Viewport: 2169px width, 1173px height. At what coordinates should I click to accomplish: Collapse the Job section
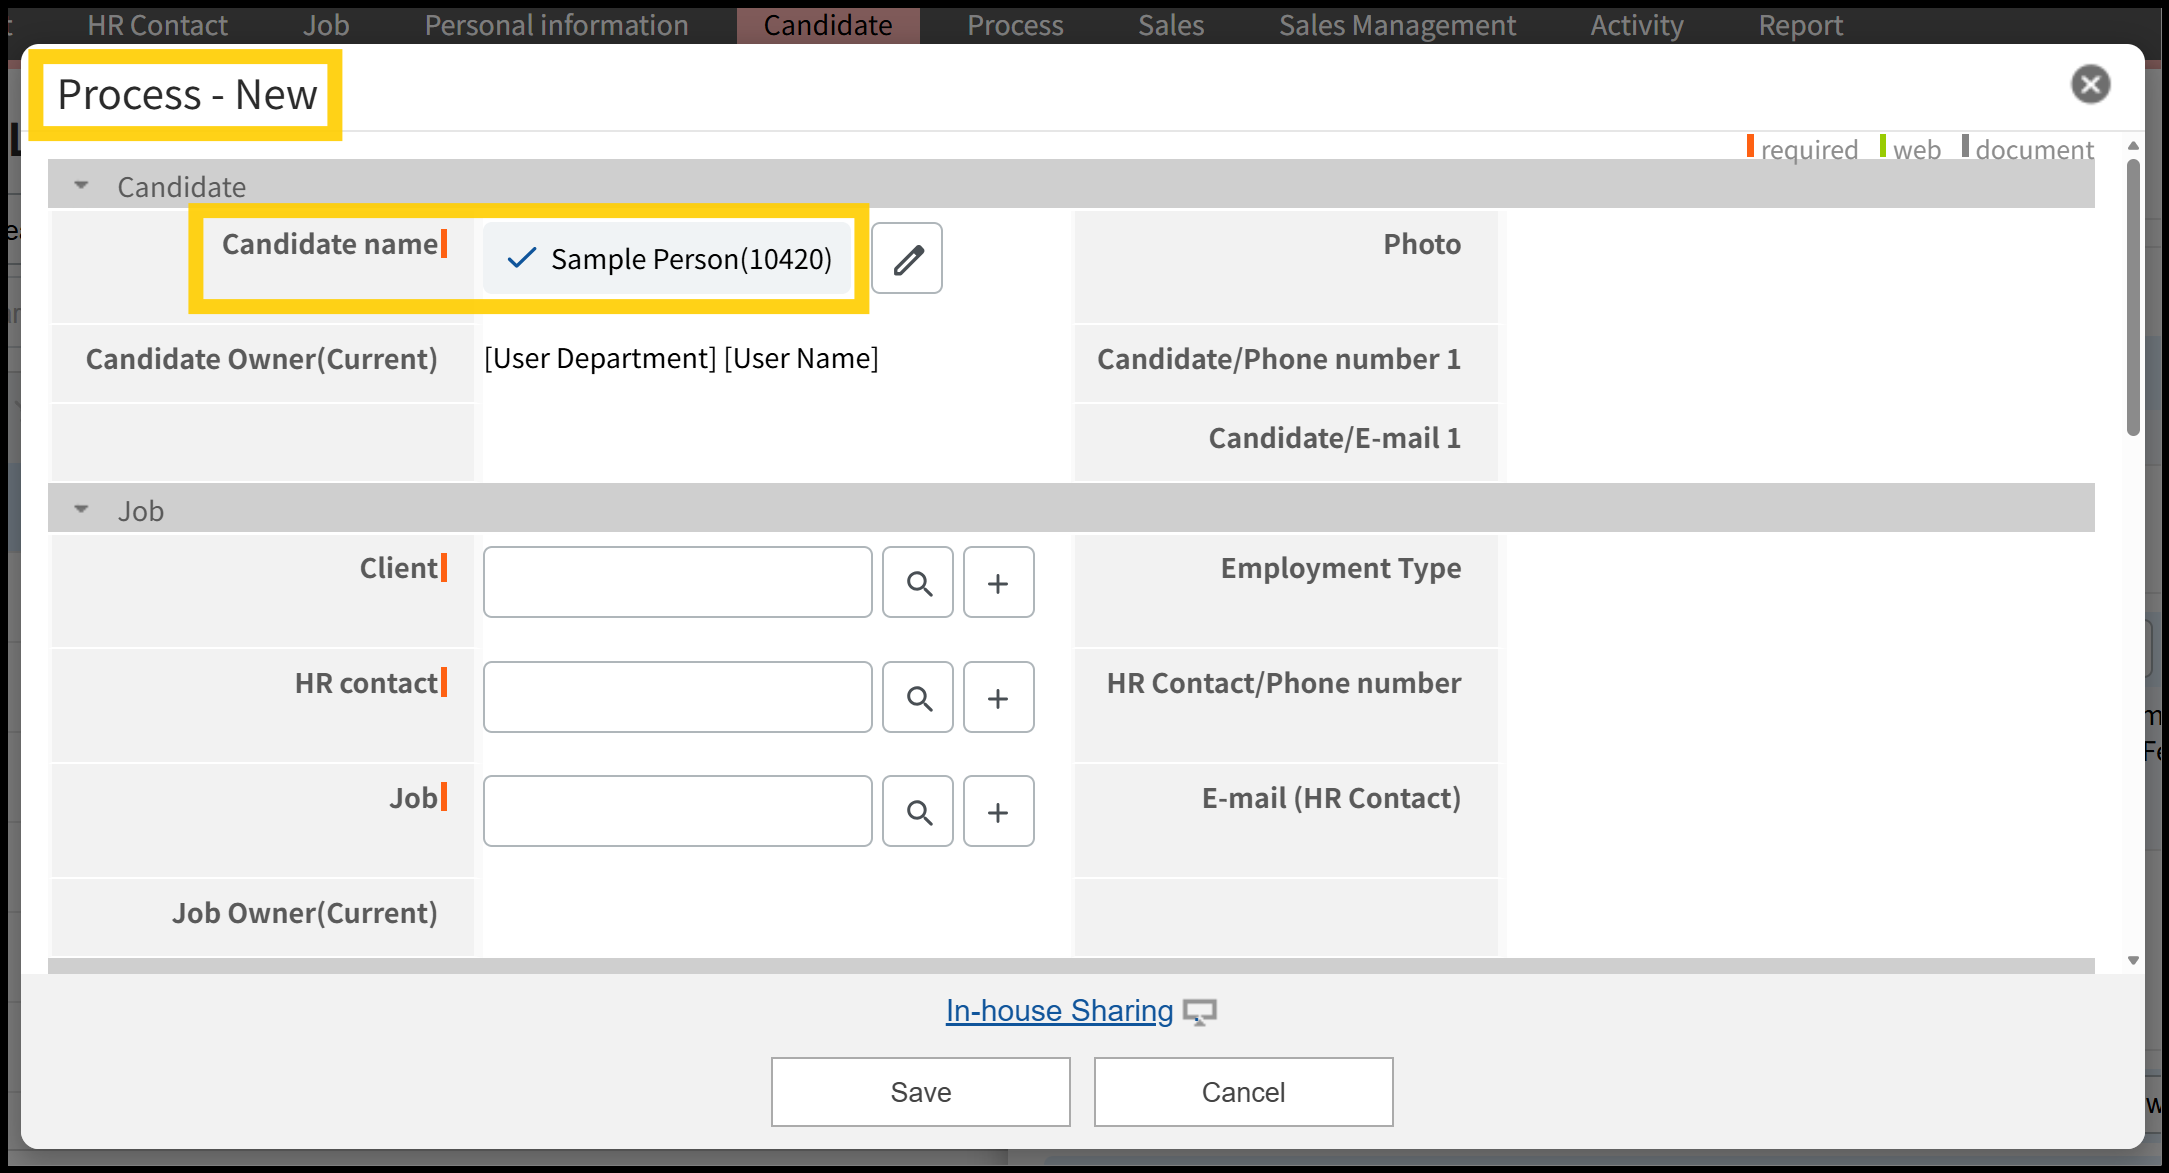tap(82, 510)
